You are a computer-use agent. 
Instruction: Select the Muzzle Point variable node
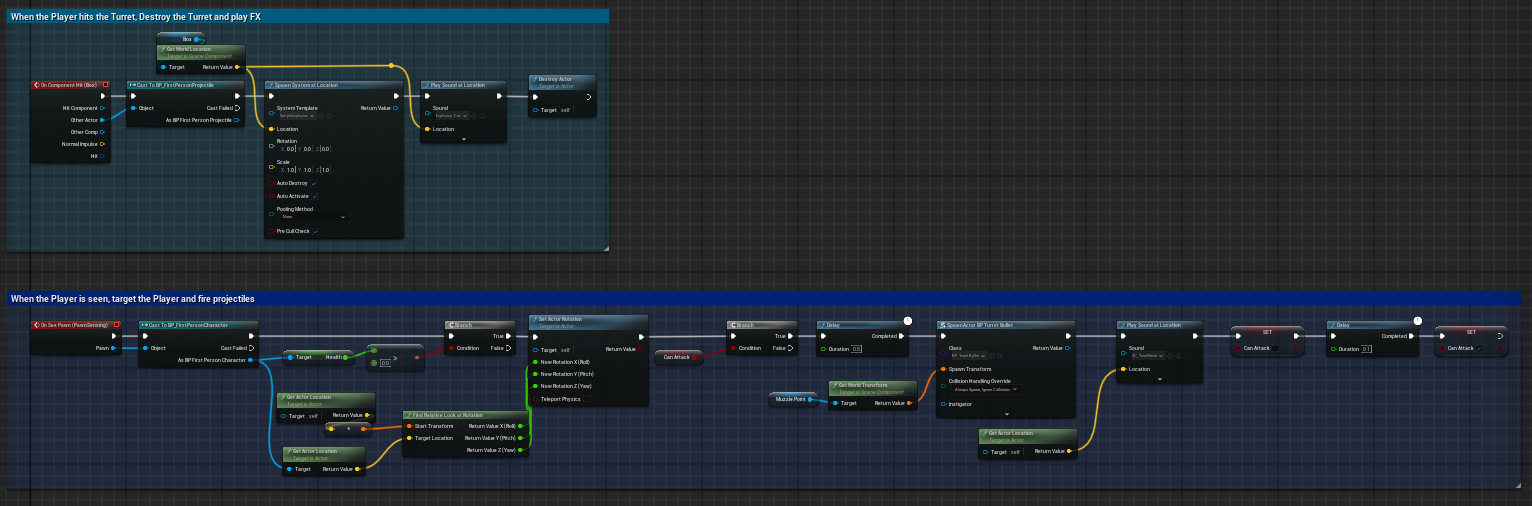(x=793, y=399)
